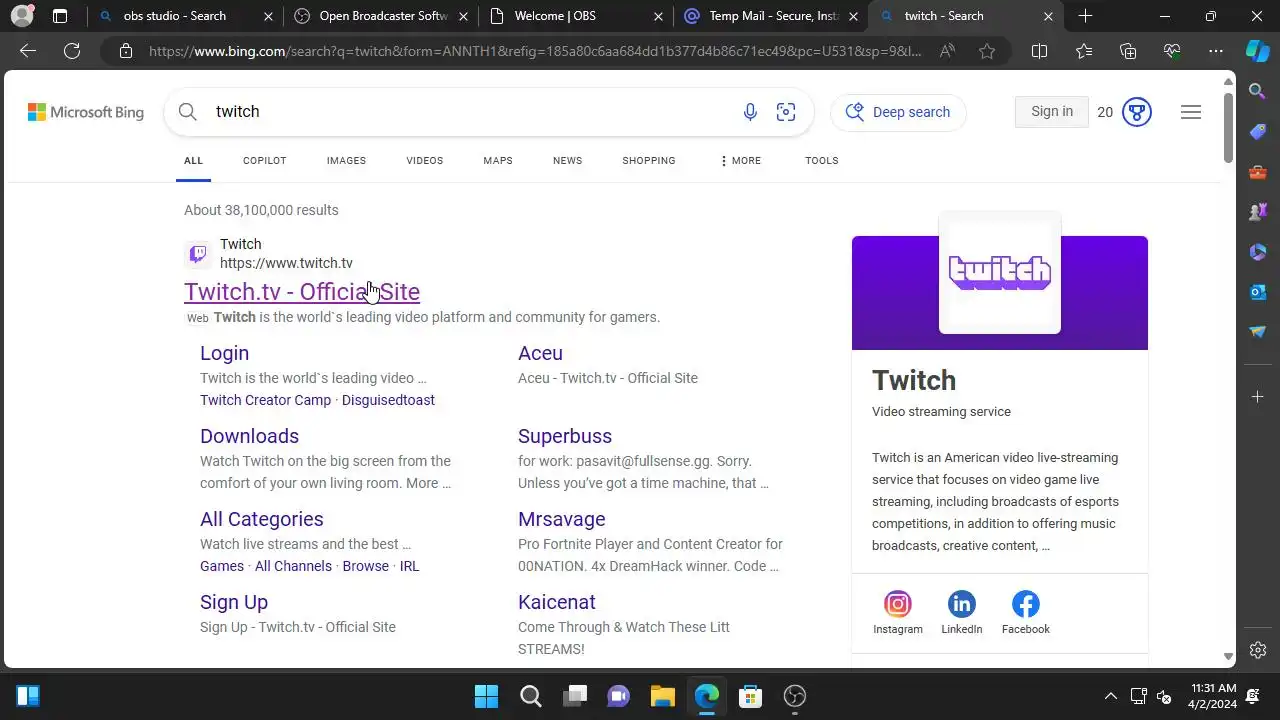Open Twitch Instagram profile icon

(x=898, y=604)
